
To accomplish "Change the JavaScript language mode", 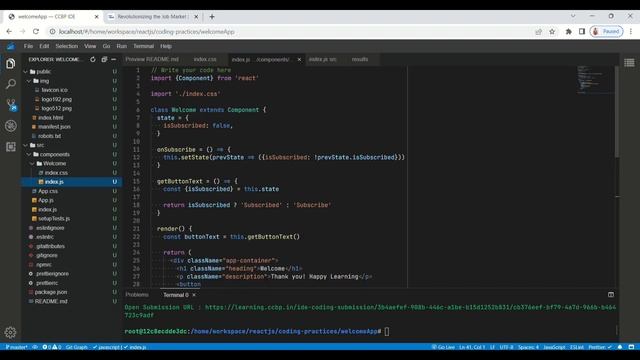I will coord(554,347).
